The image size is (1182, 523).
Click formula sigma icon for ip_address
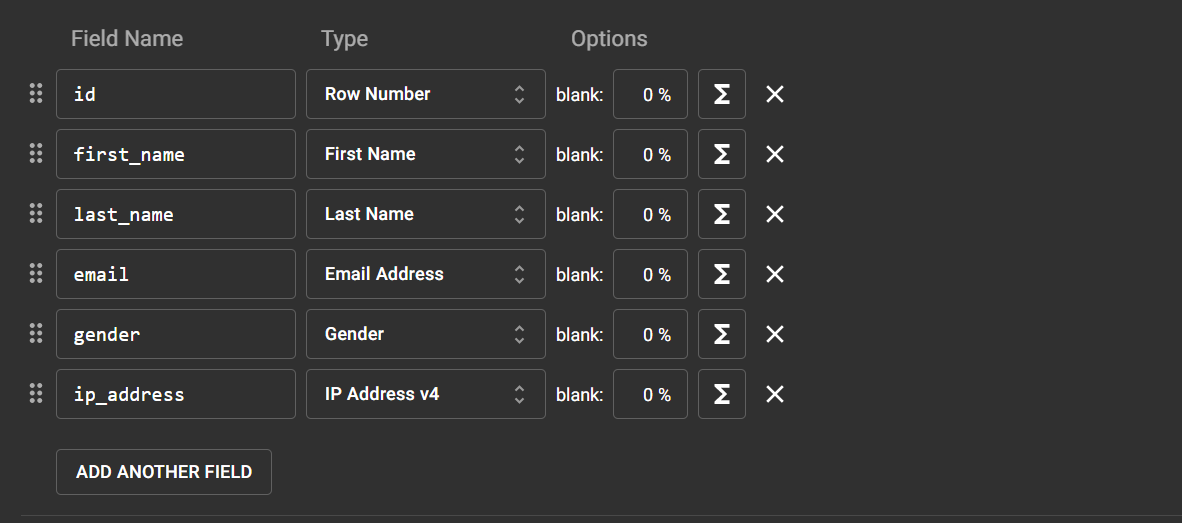click(721, 394)
